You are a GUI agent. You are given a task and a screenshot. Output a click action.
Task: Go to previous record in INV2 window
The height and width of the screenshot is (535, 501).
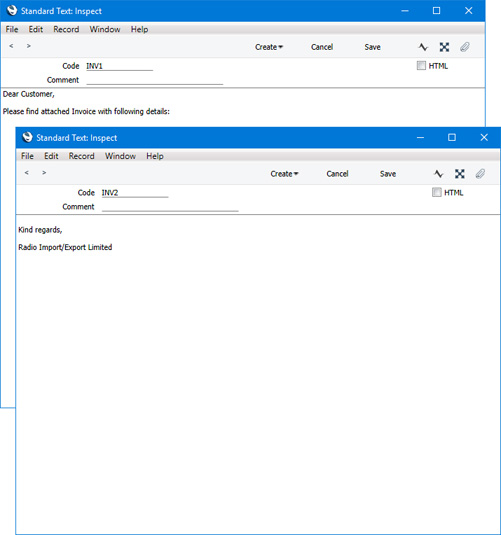pyautogui.click(x=27, y=173)
